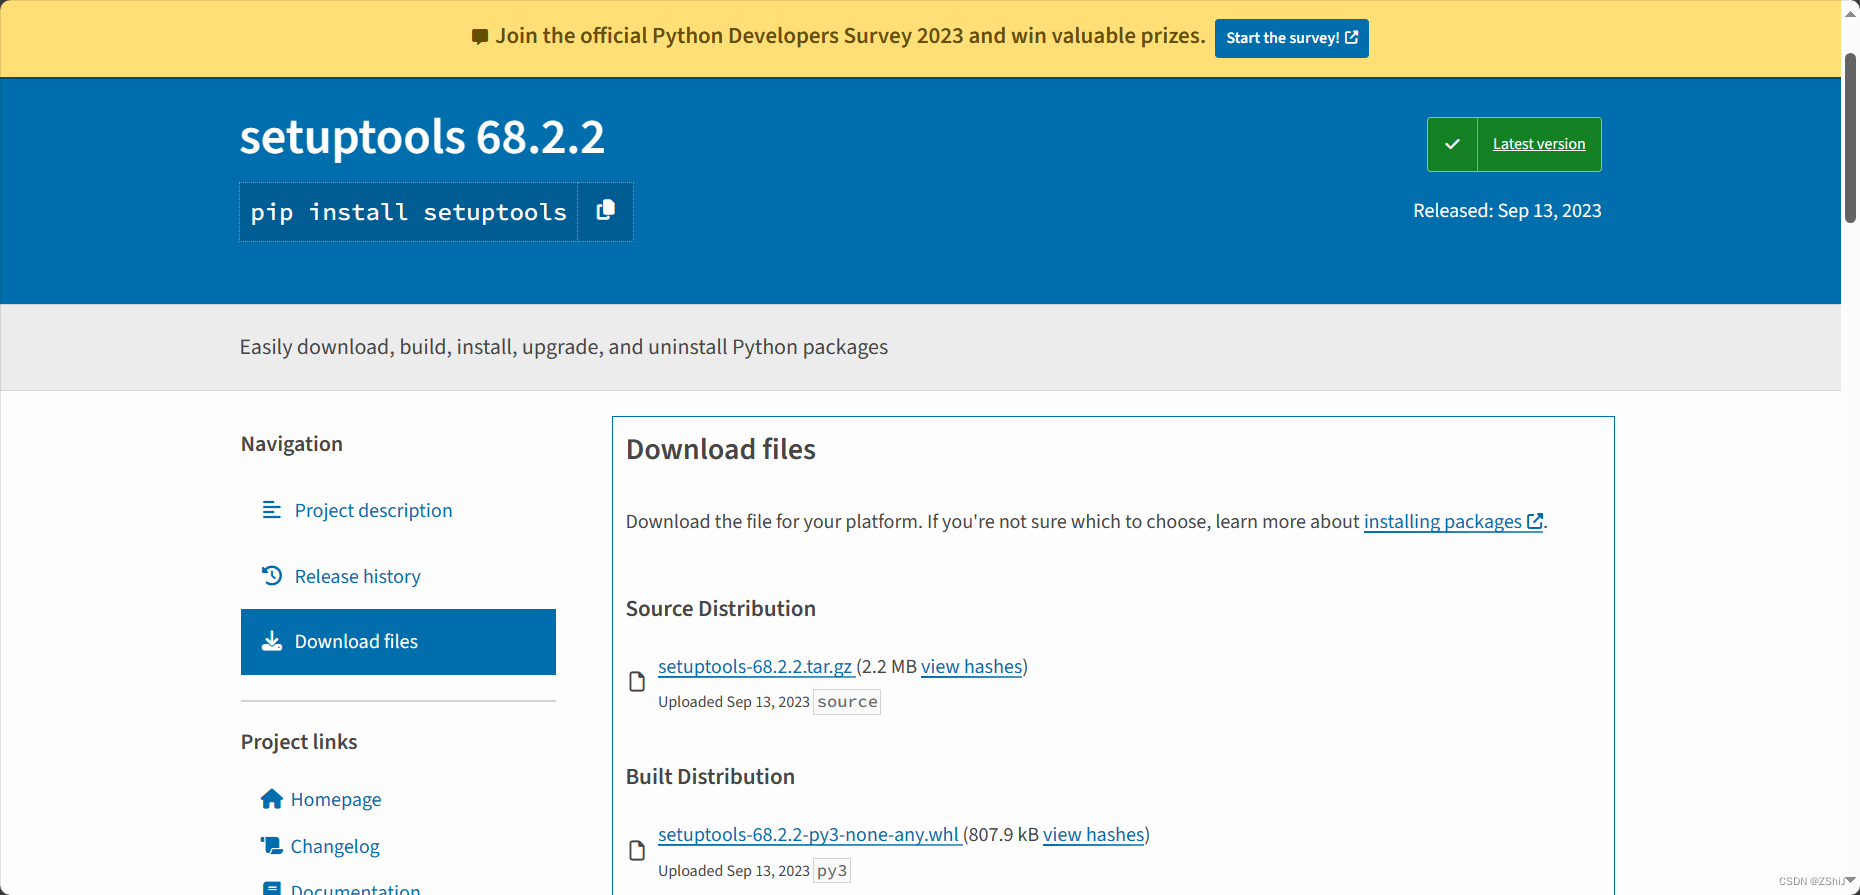Click the pip install setuptools command text
Viewport: 1860px width, 895px height.
point(408,212)
